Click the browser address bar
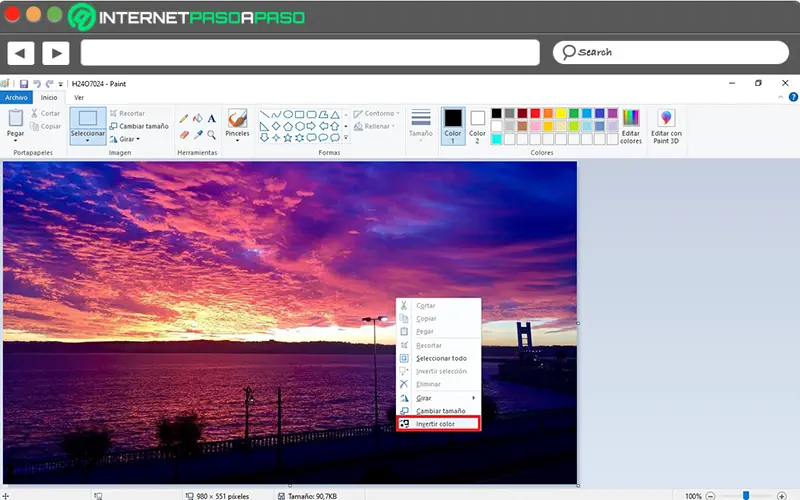 pyautogui.click(x=310, y=53)
